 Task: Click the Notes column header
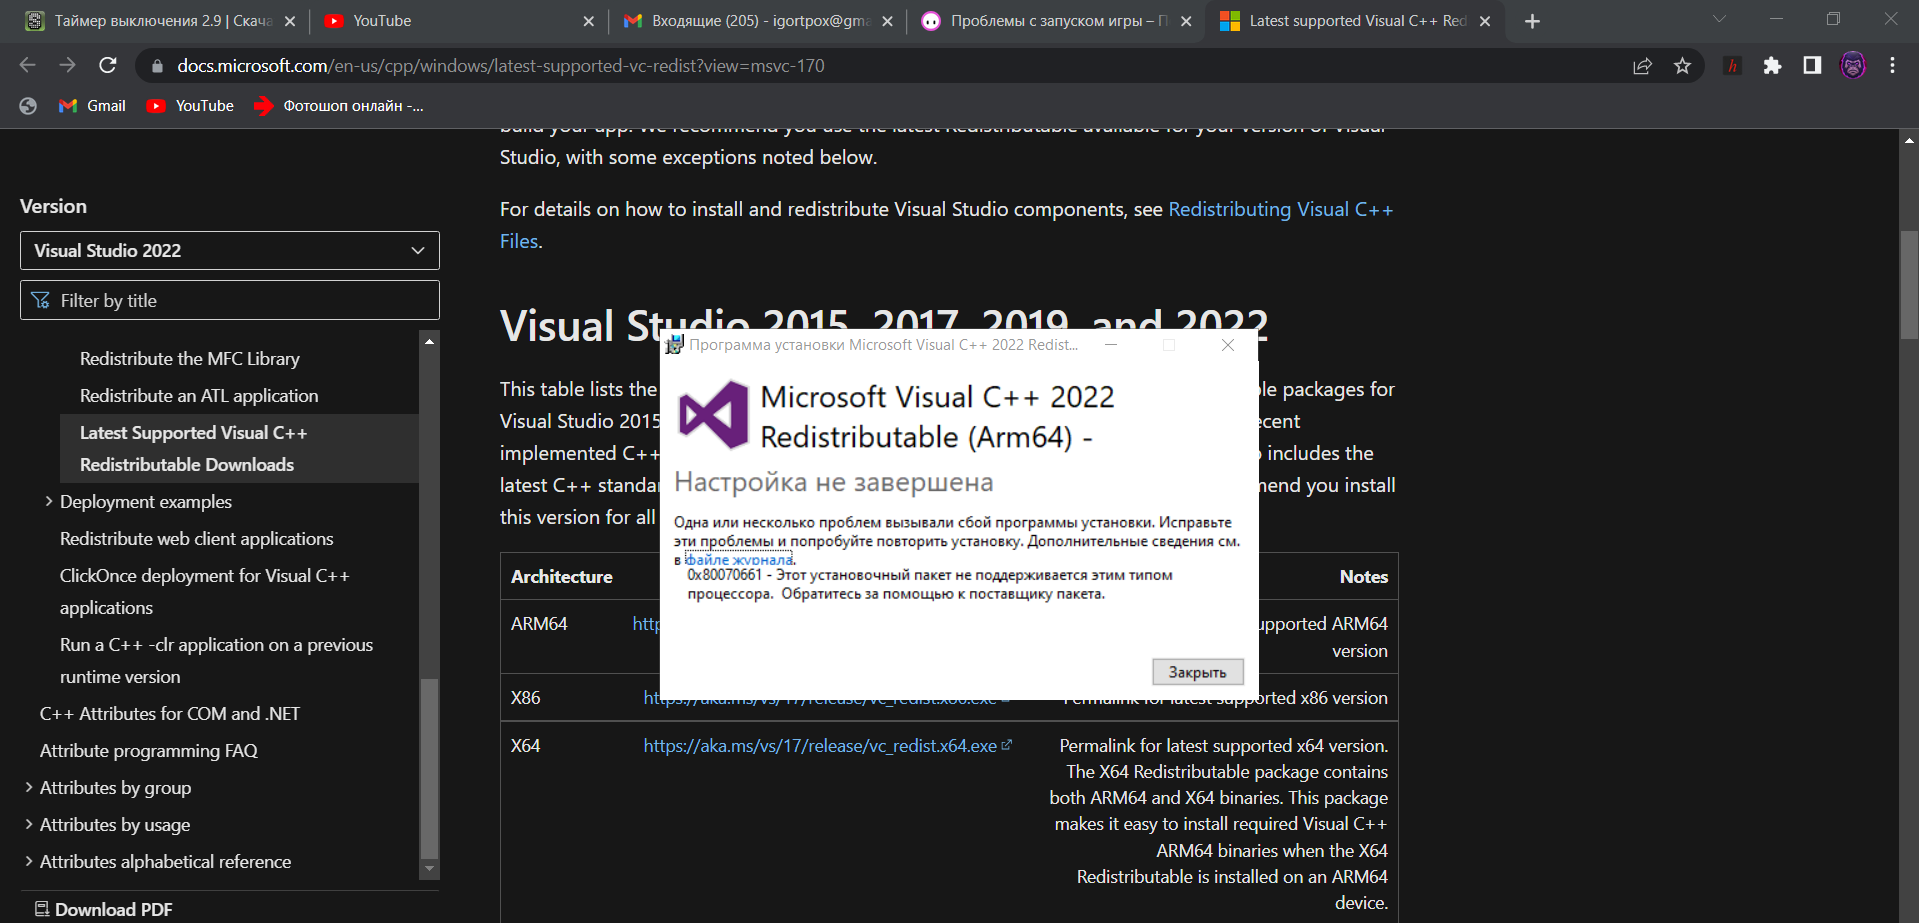coord(1363,576)
